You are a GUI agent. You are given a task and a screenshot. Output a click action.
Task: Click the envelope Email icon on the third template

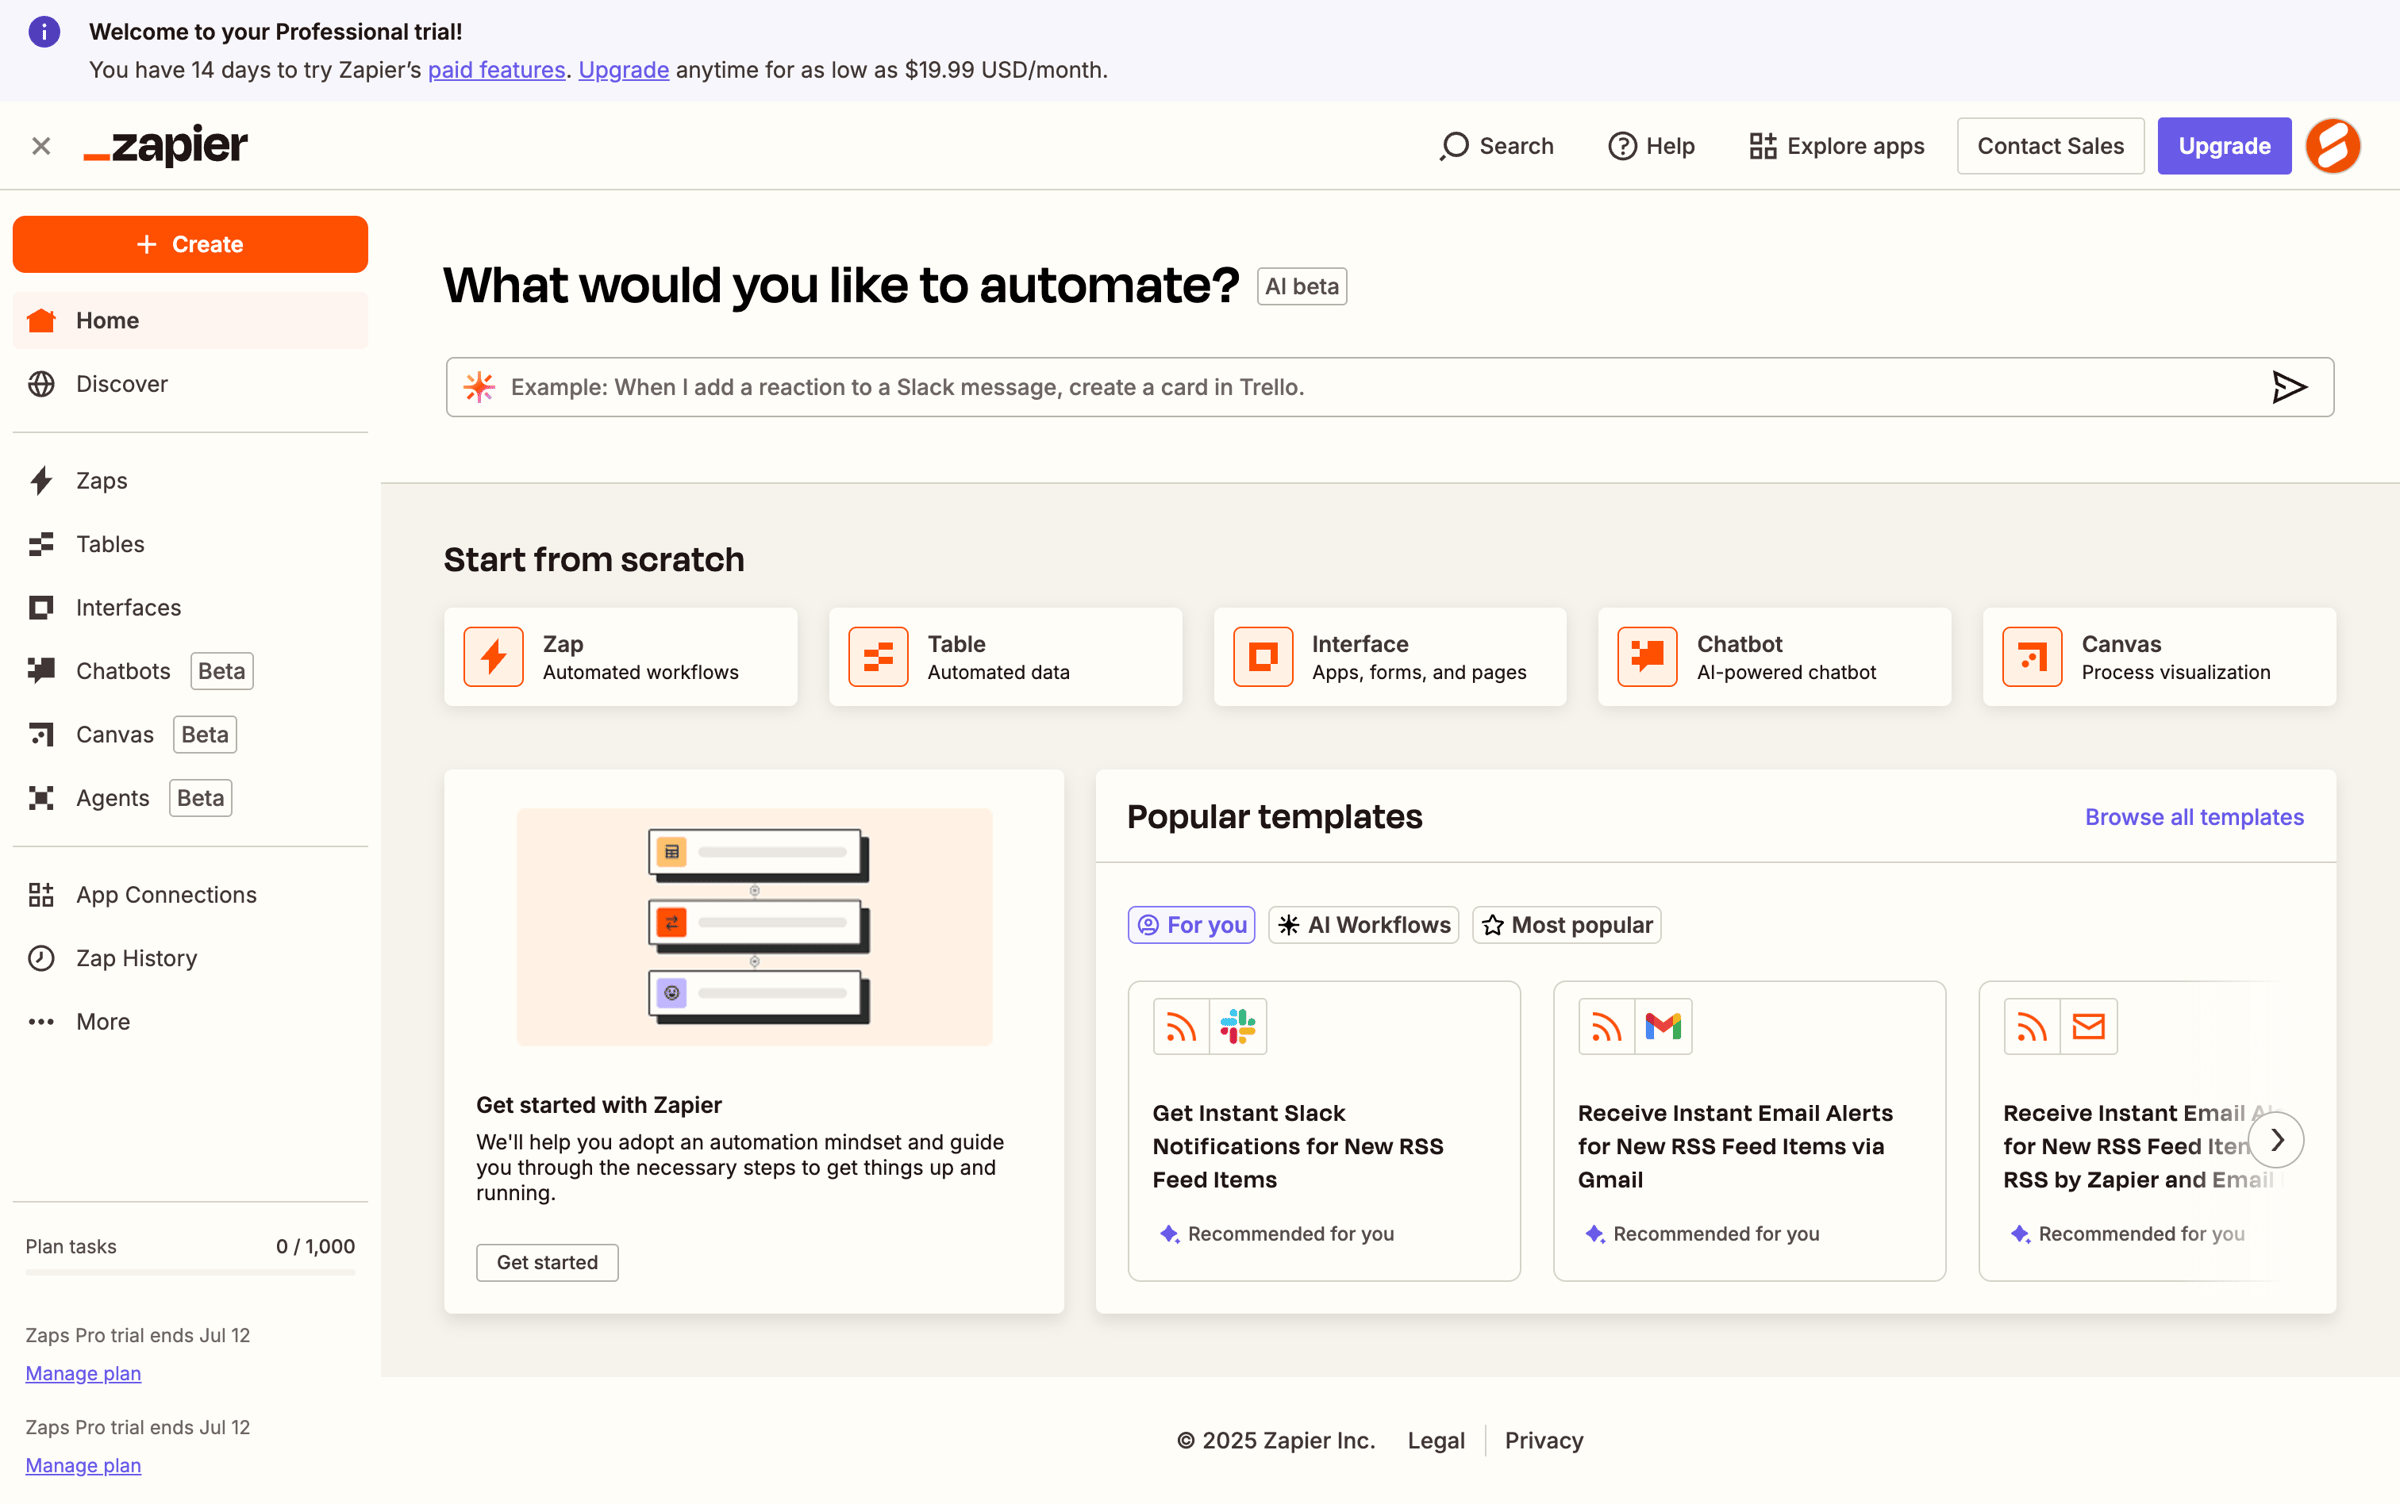coord(2088,1026)
